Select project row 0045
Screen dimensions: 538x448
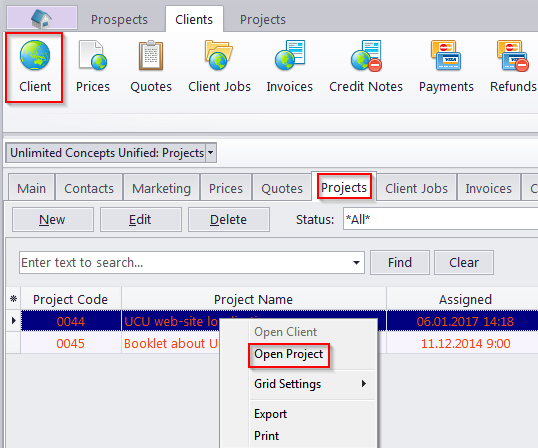coord(272,343)
